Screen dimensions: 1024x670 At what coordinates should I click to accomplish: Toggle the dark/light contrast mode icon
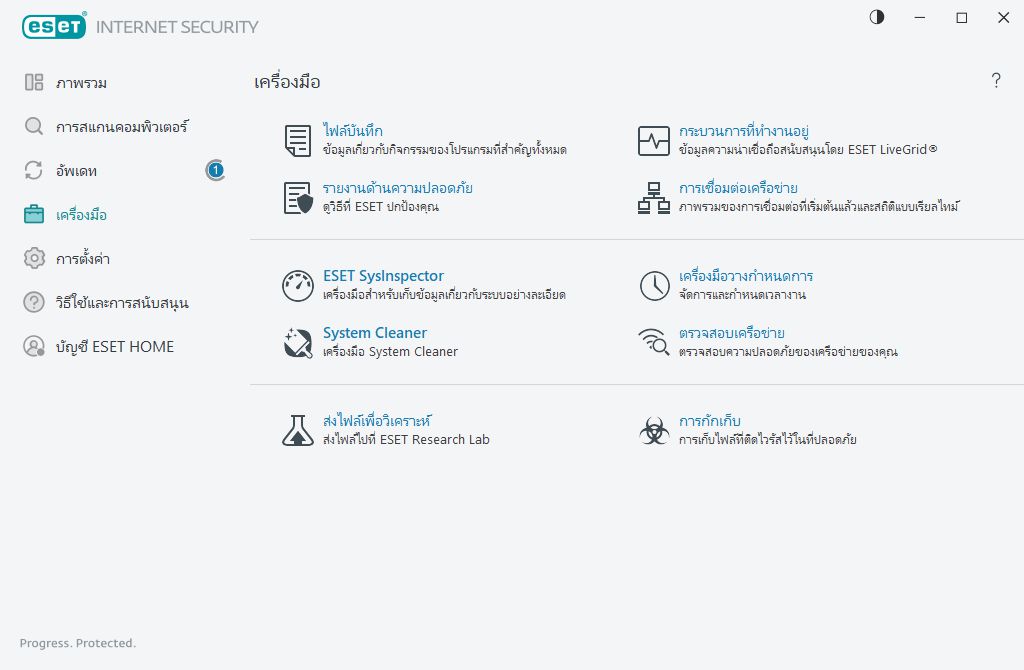(x=877, y=17)
